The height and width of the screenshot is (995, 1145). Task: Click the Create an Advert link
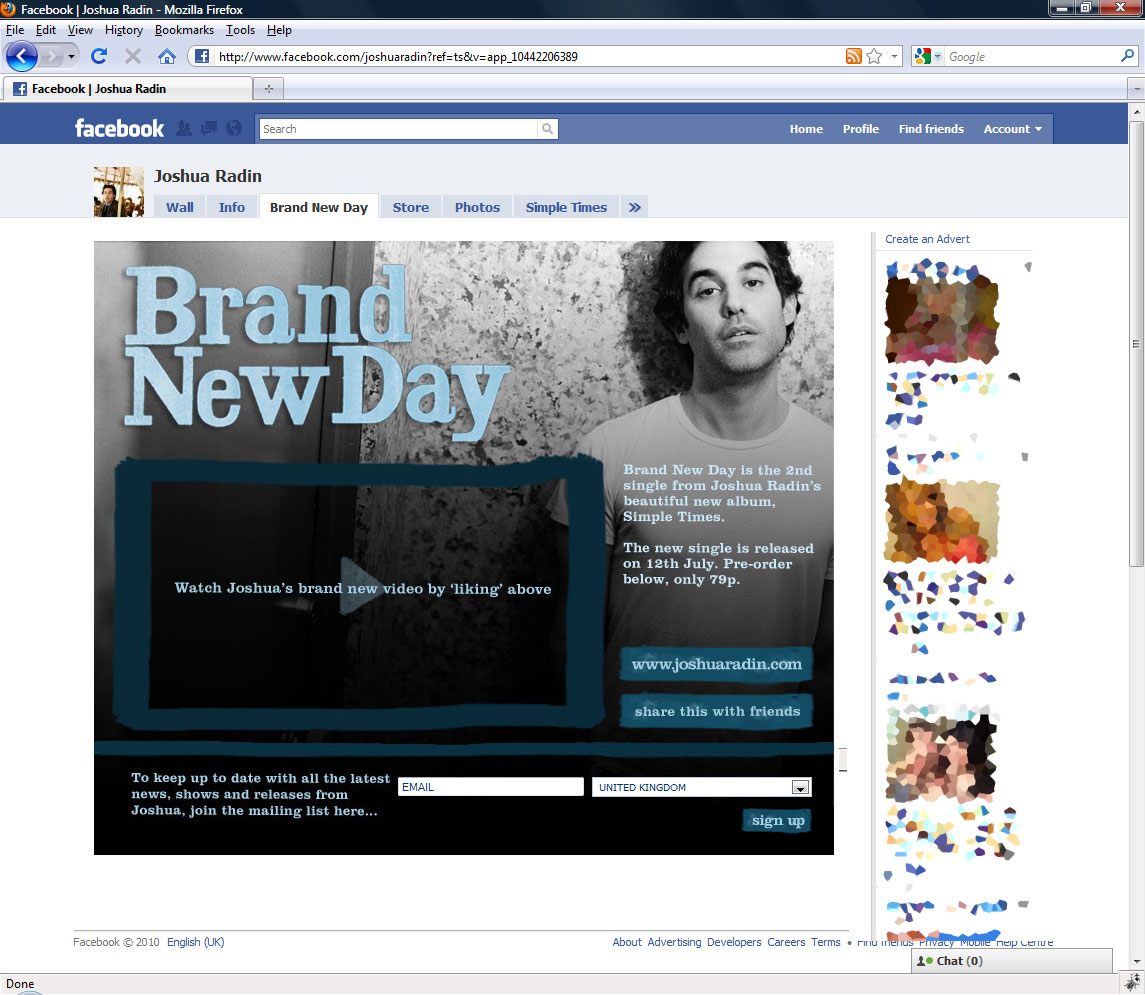tap(927, 239)
